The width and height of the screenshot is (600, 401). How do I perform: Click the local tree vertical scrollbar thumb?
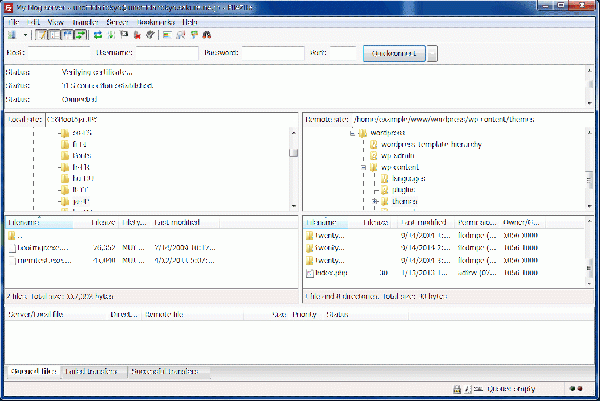pos(293,153)
